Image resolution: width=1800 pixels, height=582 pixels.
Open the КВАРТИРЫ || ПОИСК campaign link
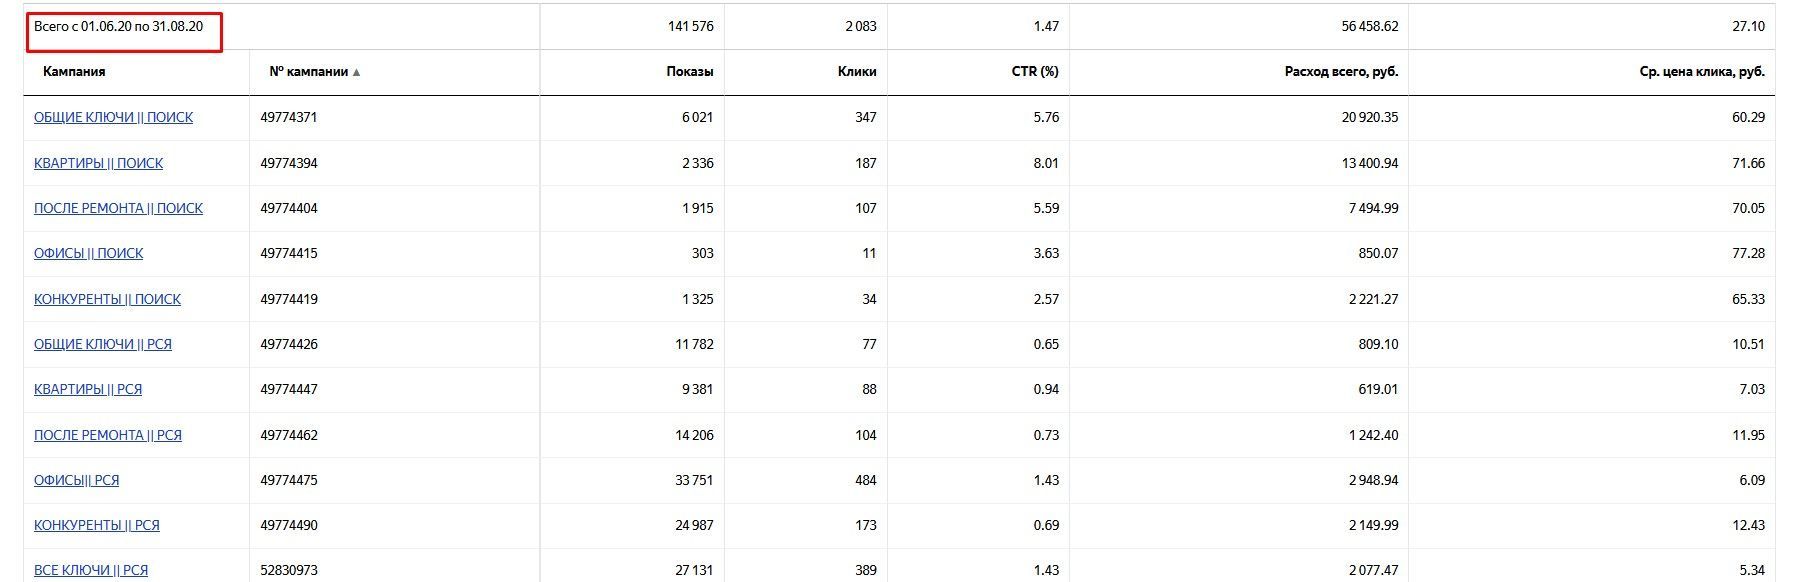pyautogui.click(x=98, y=163)
